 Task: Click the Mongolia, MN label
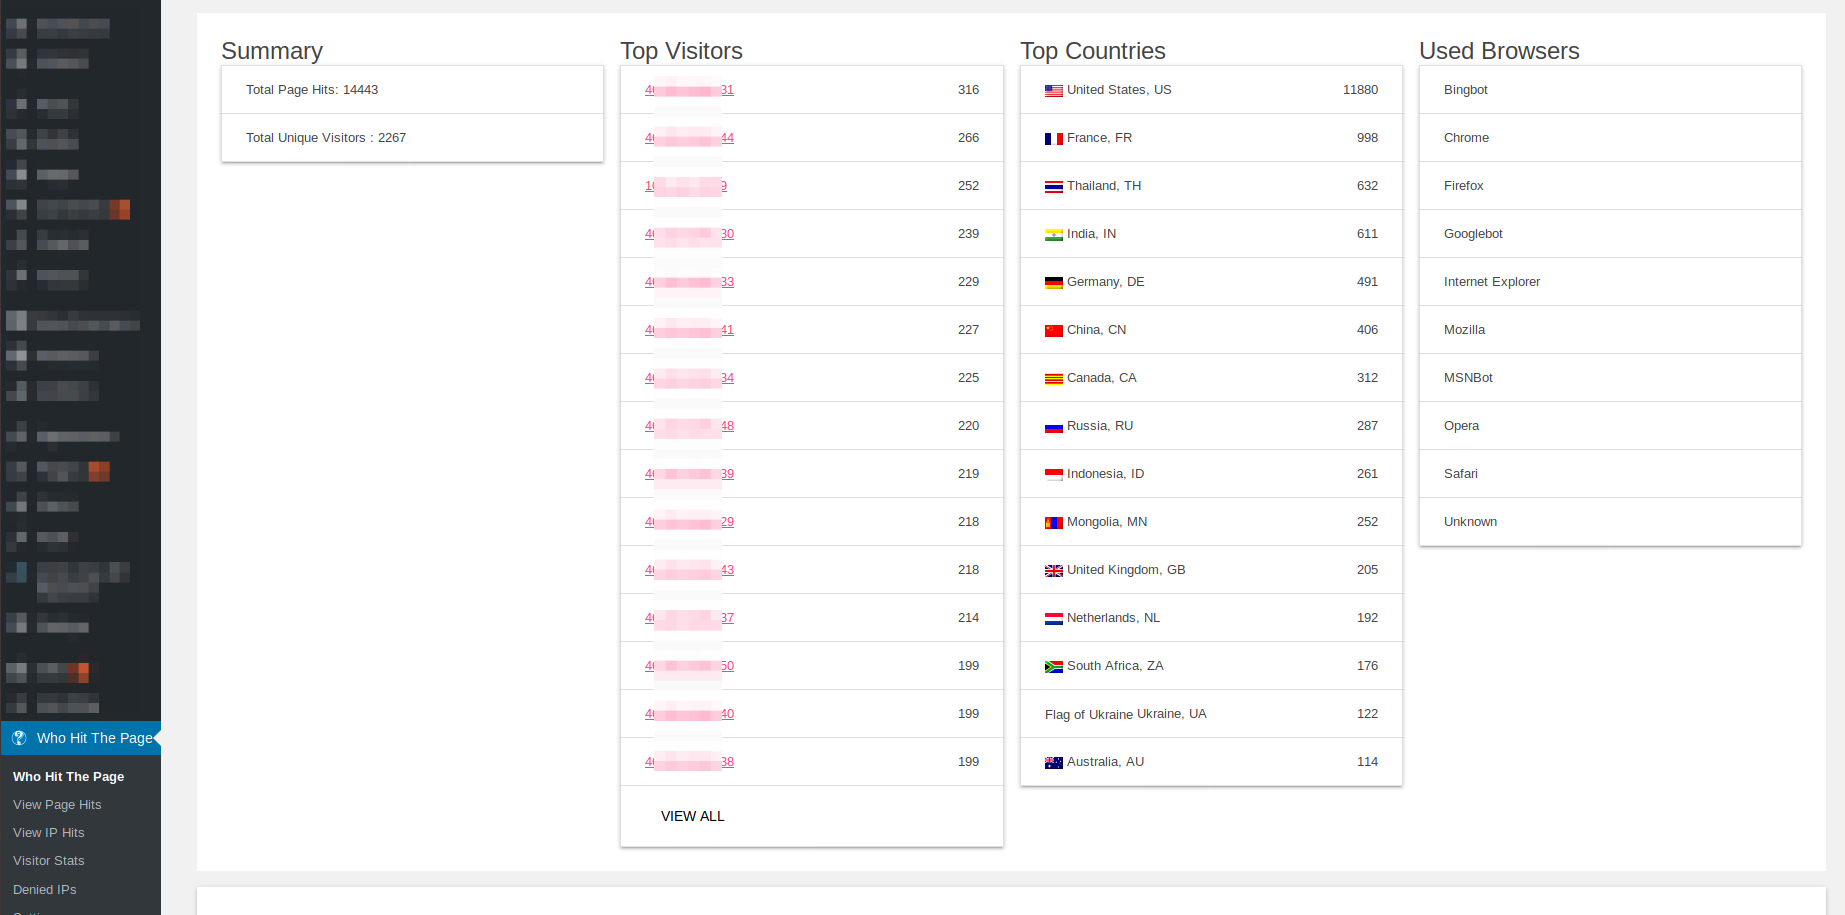tap(1107, 522)
